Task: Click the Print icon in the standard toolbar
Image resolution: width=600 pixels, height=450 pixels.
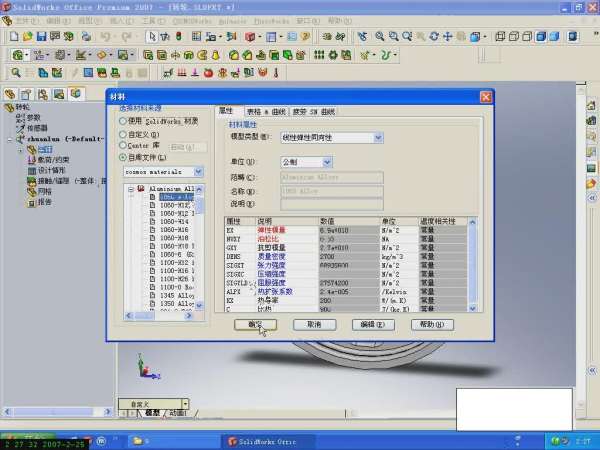Action: click(86, 36)
